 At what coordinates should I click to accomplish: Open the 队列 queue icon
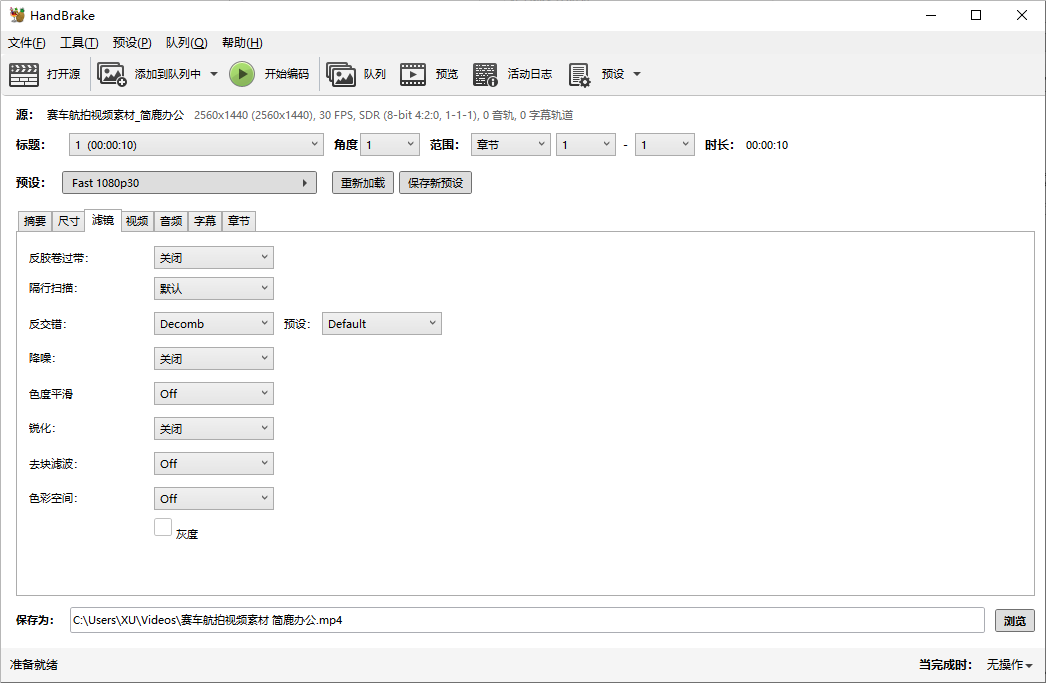pyautogui.click(x=341, y=74)
